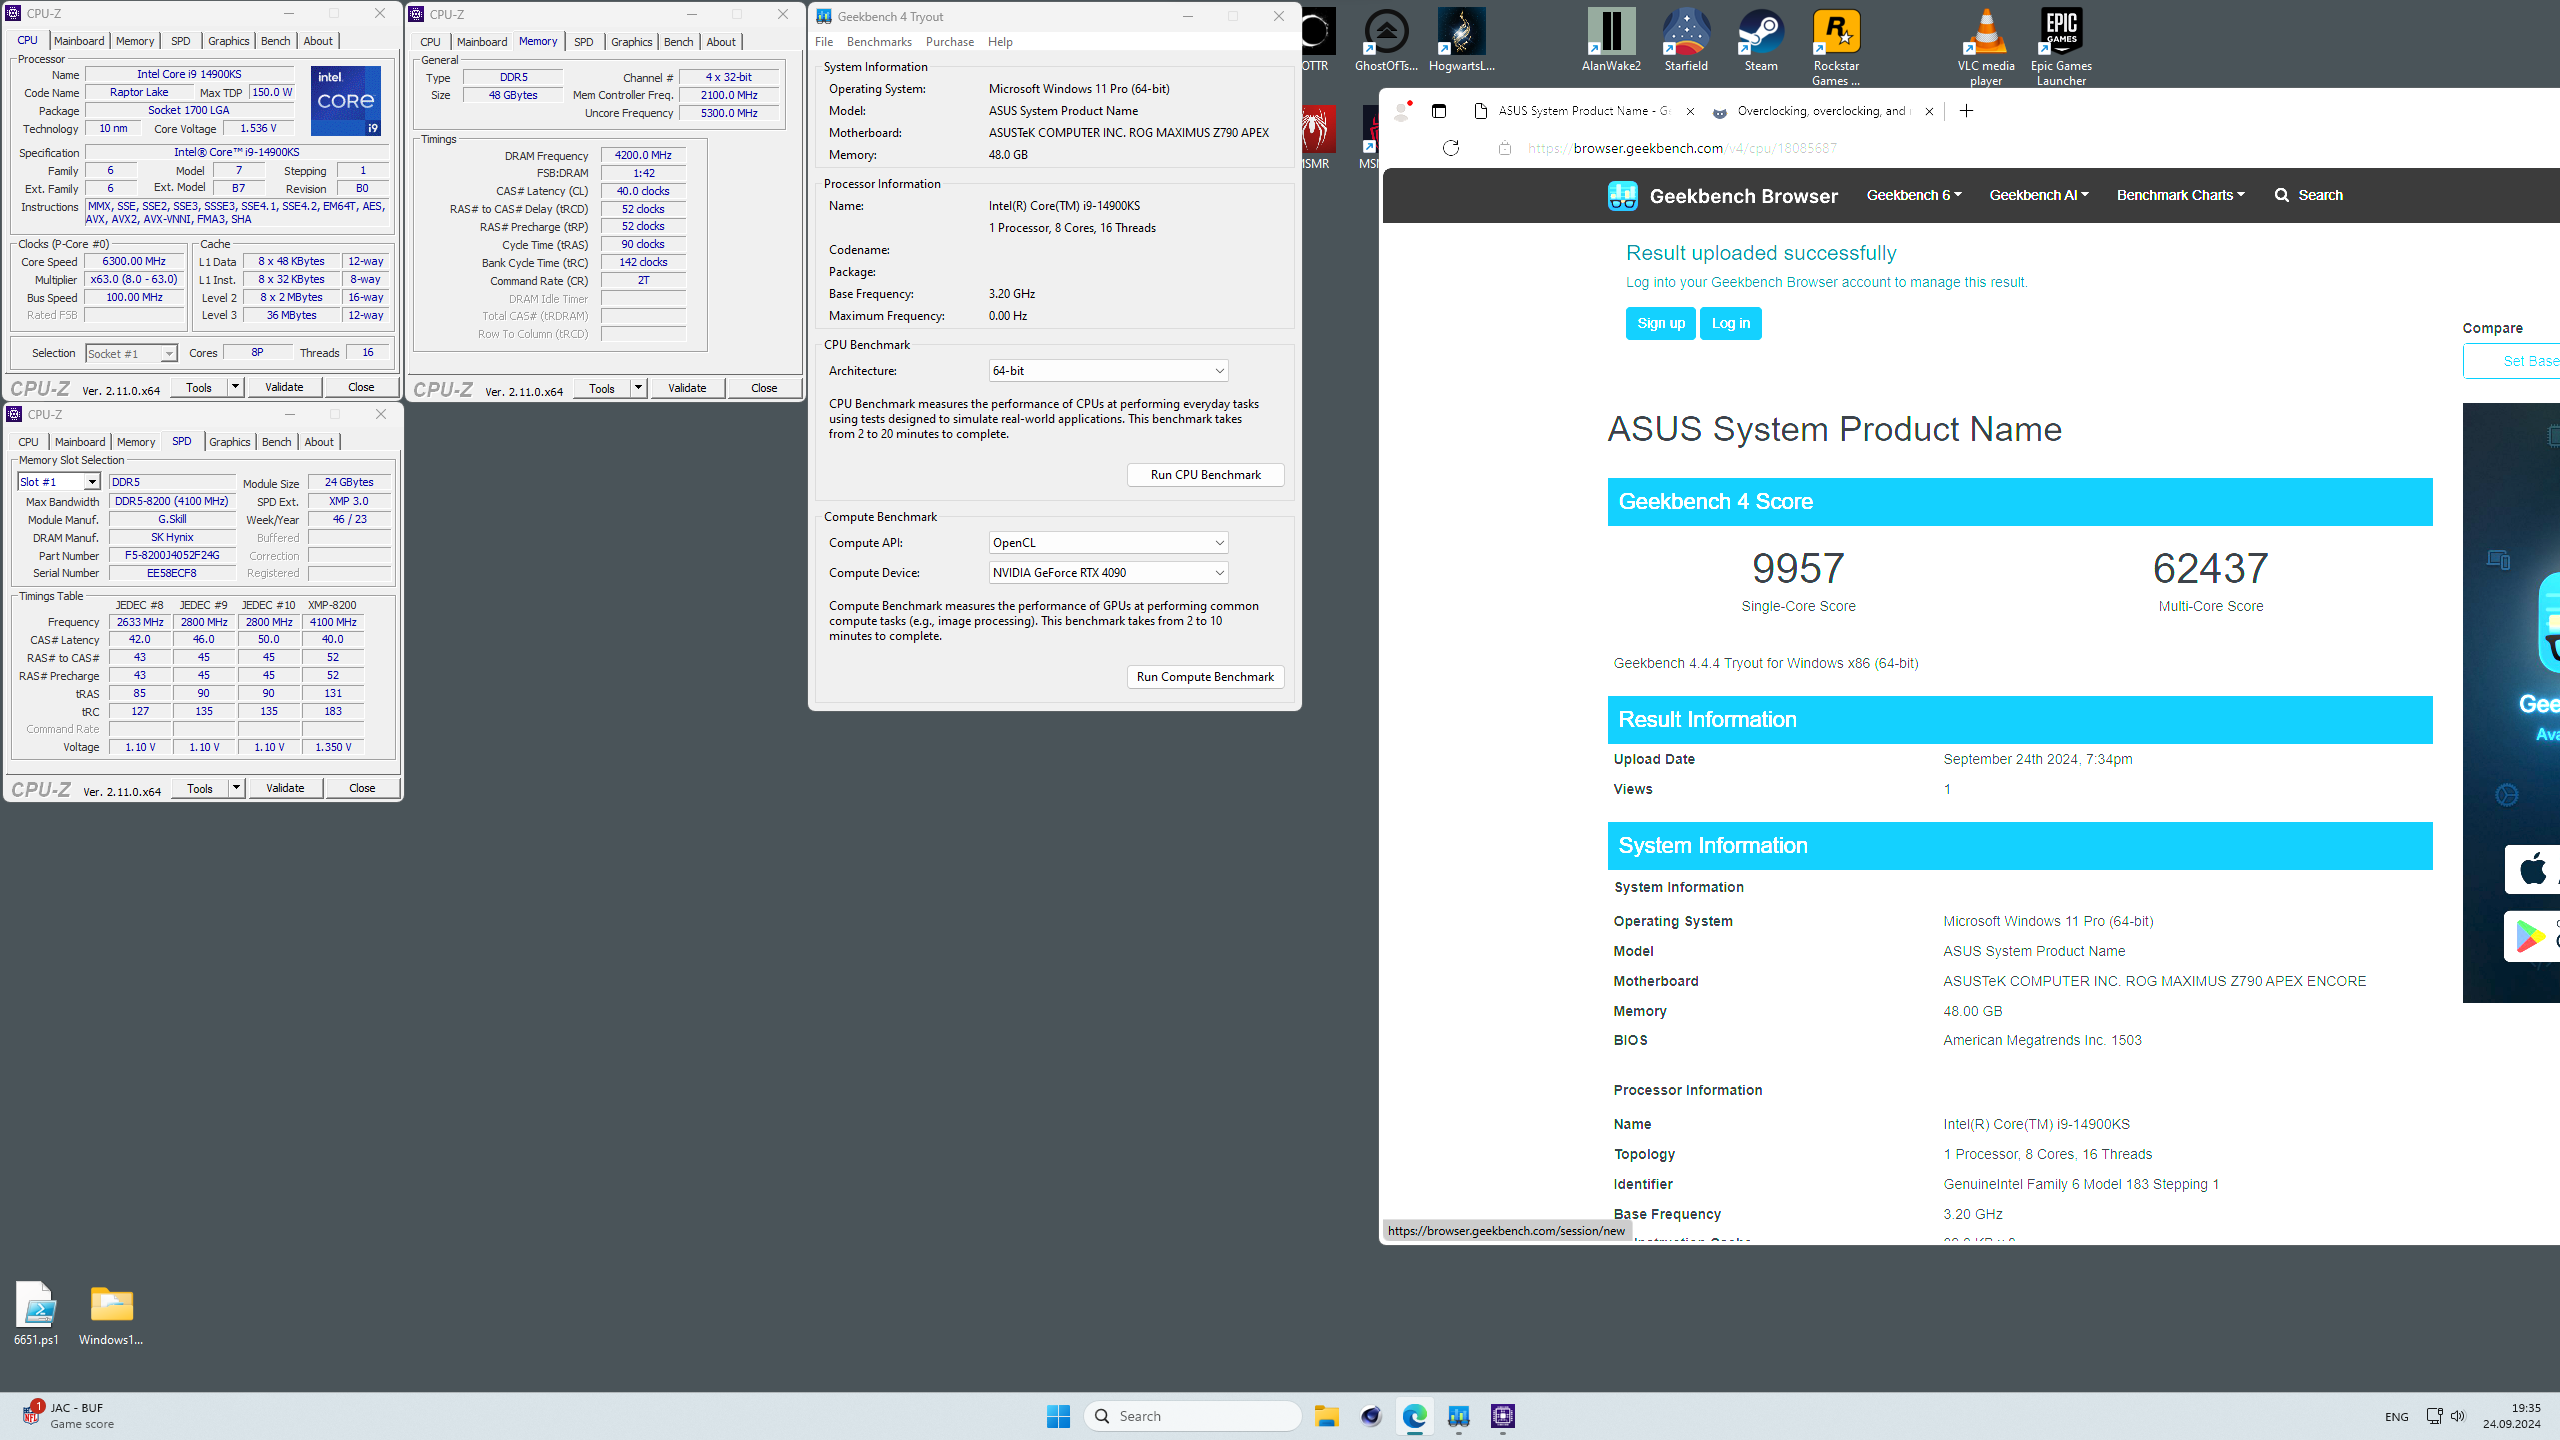Open the HogwartsLegacy desktop icon
This screenshot has width=2560, height=1440.
click(1461, 40)
